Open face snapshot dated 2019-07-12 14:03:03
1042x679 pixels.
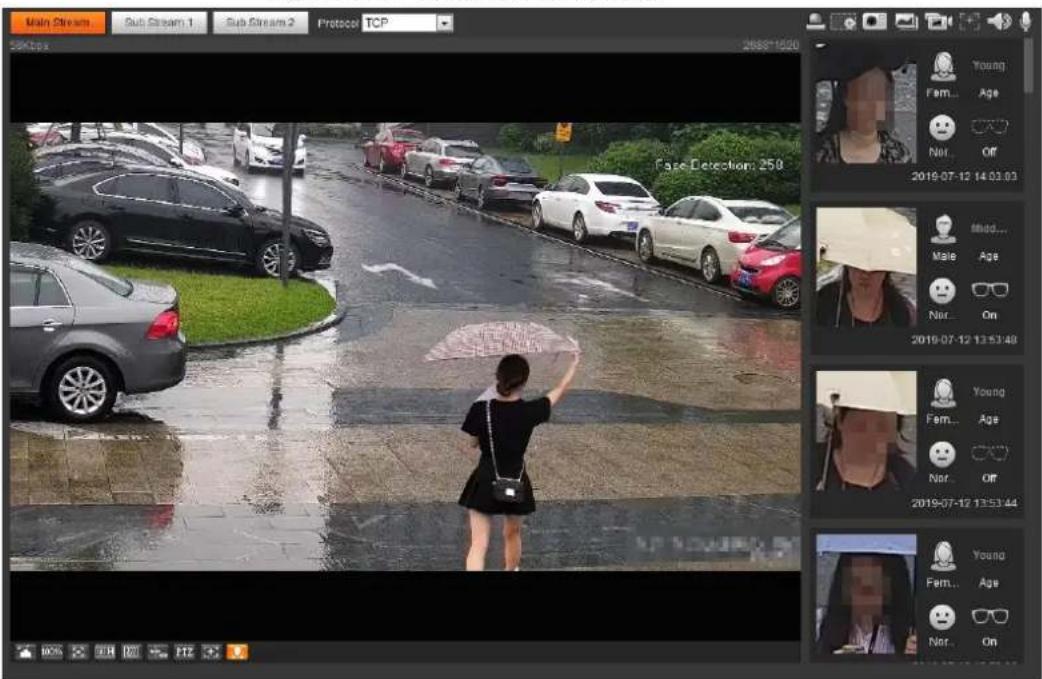point(865,106)
